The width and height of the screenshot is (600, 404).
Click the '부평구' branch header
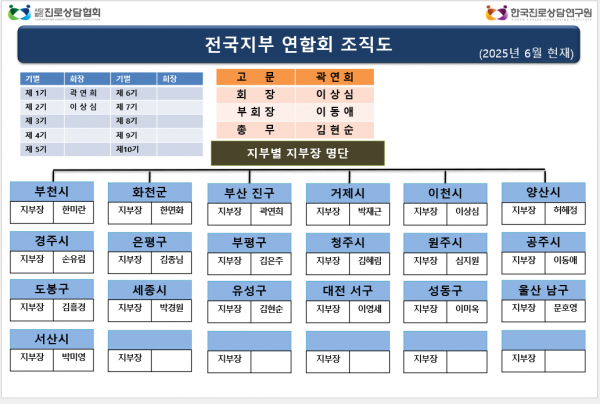(249, 243)
